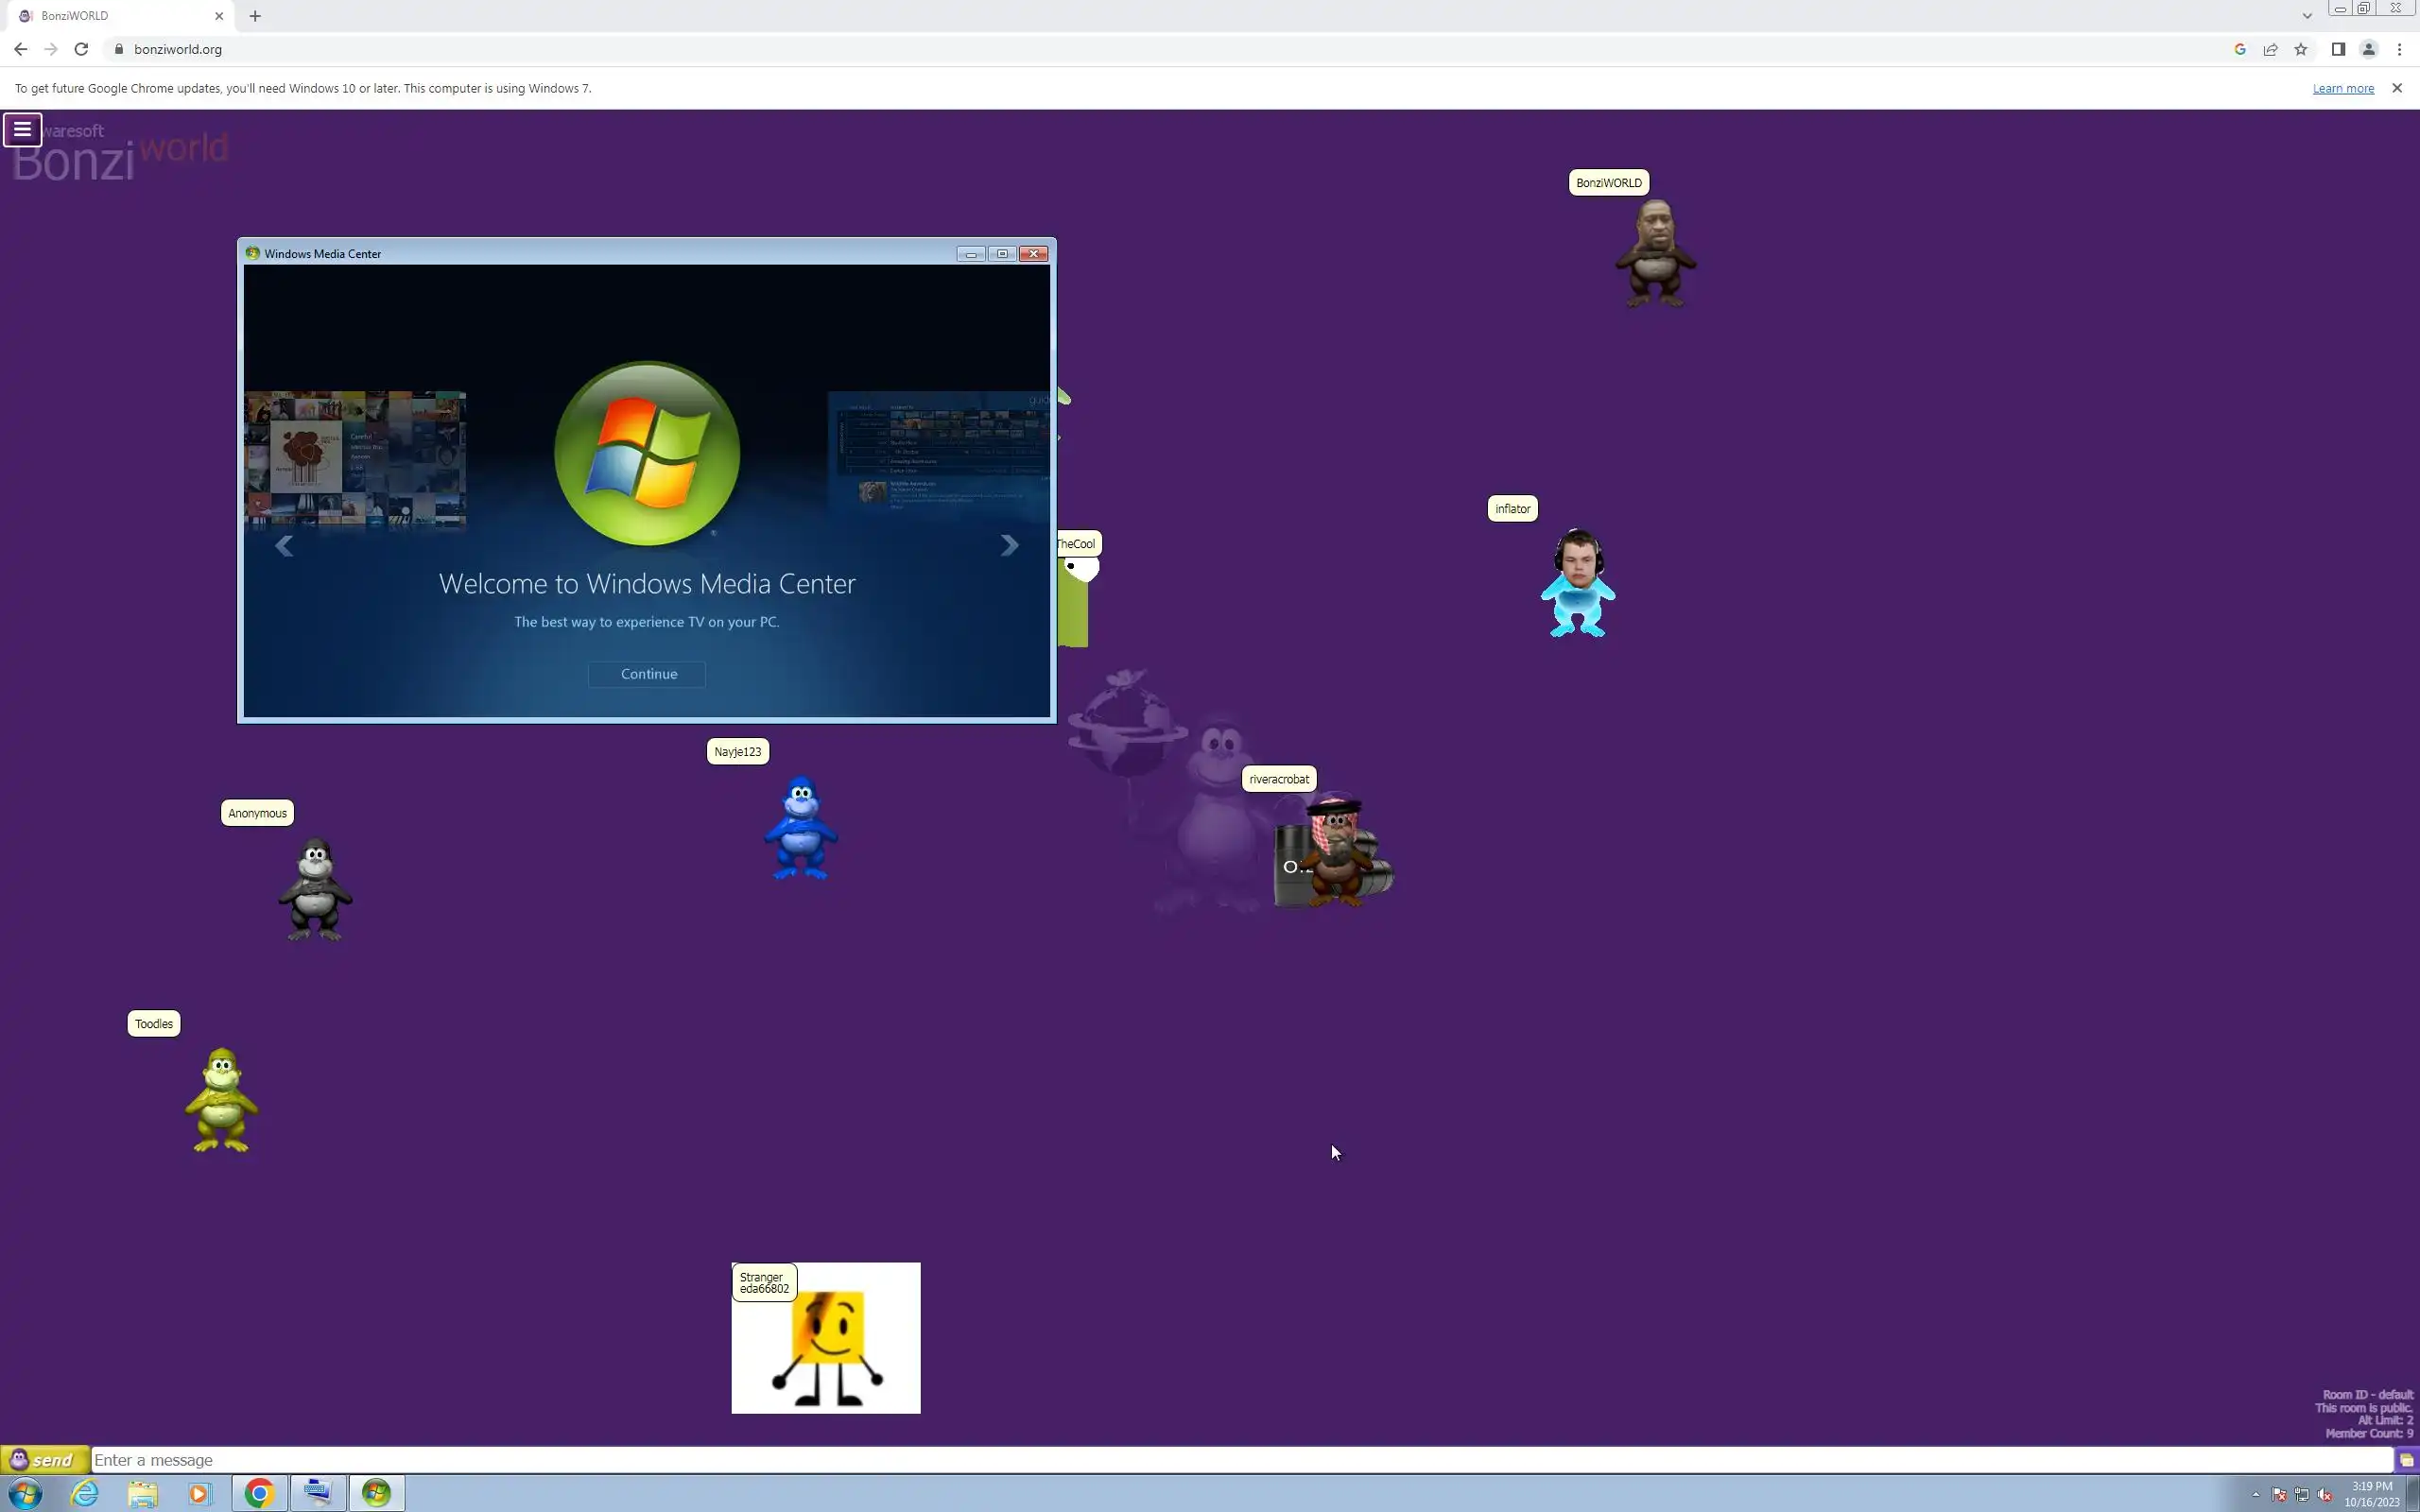Open the Windows Start menu

pyautogui.click(x=25, y=1493)
